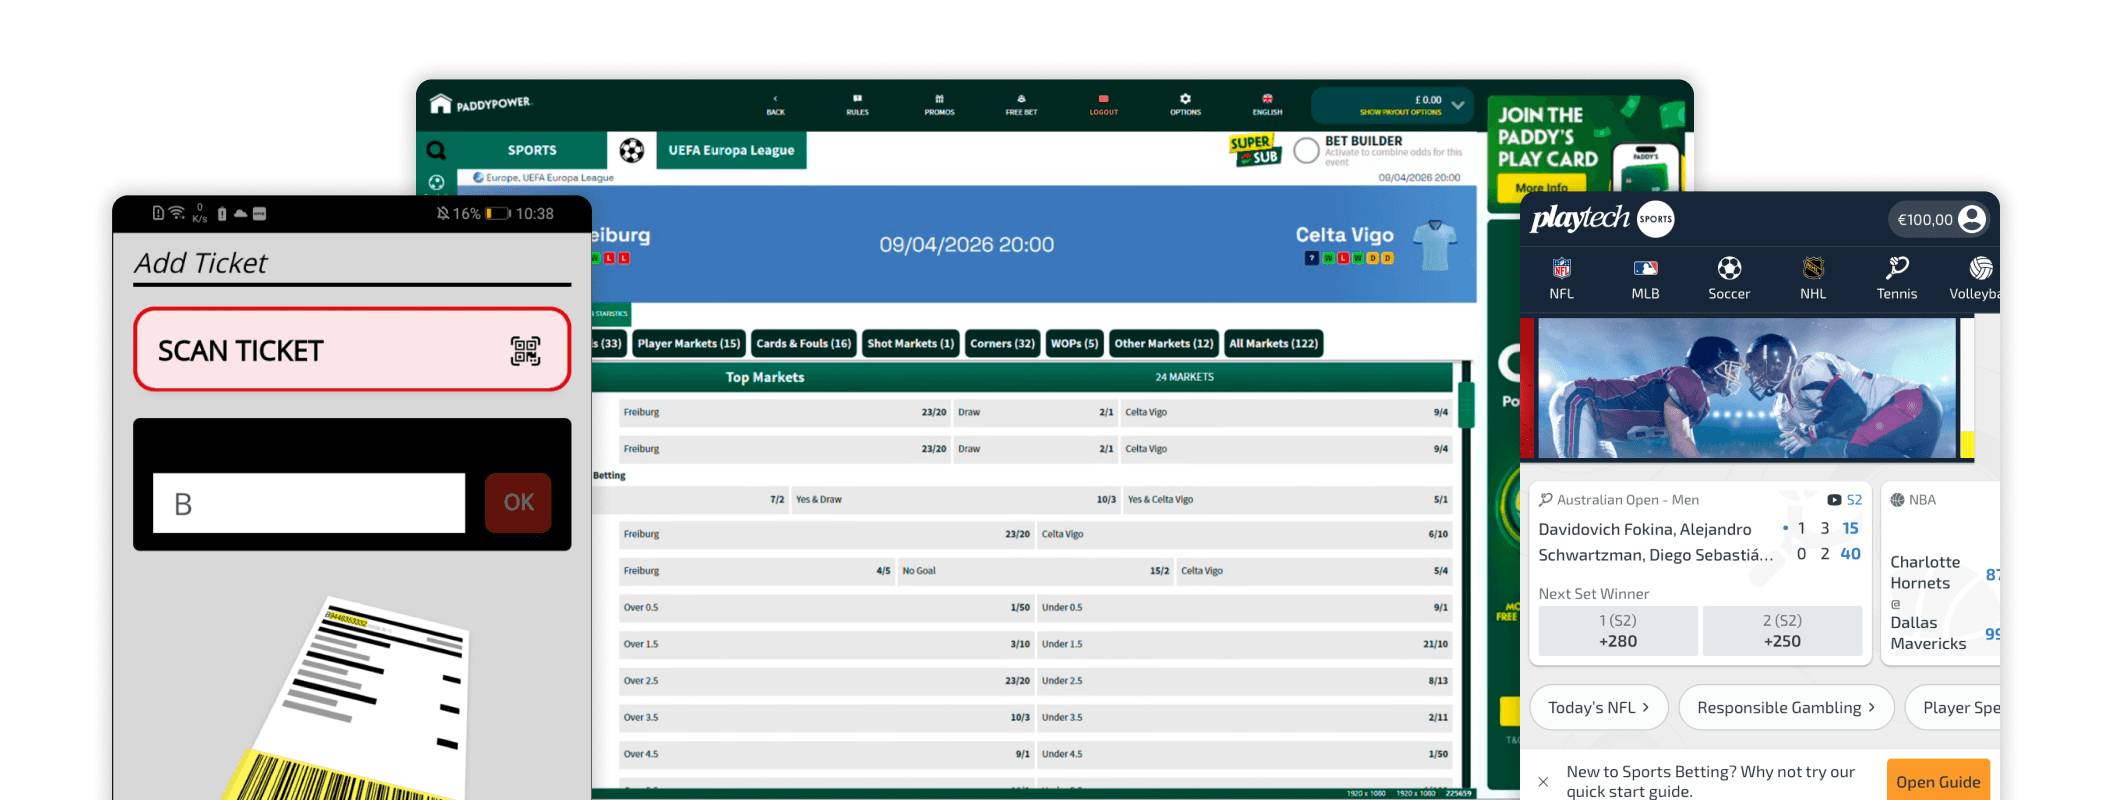Expand the £0.00 balance dropdown
Screen dimensions: 2112x800
[1458, 105]
